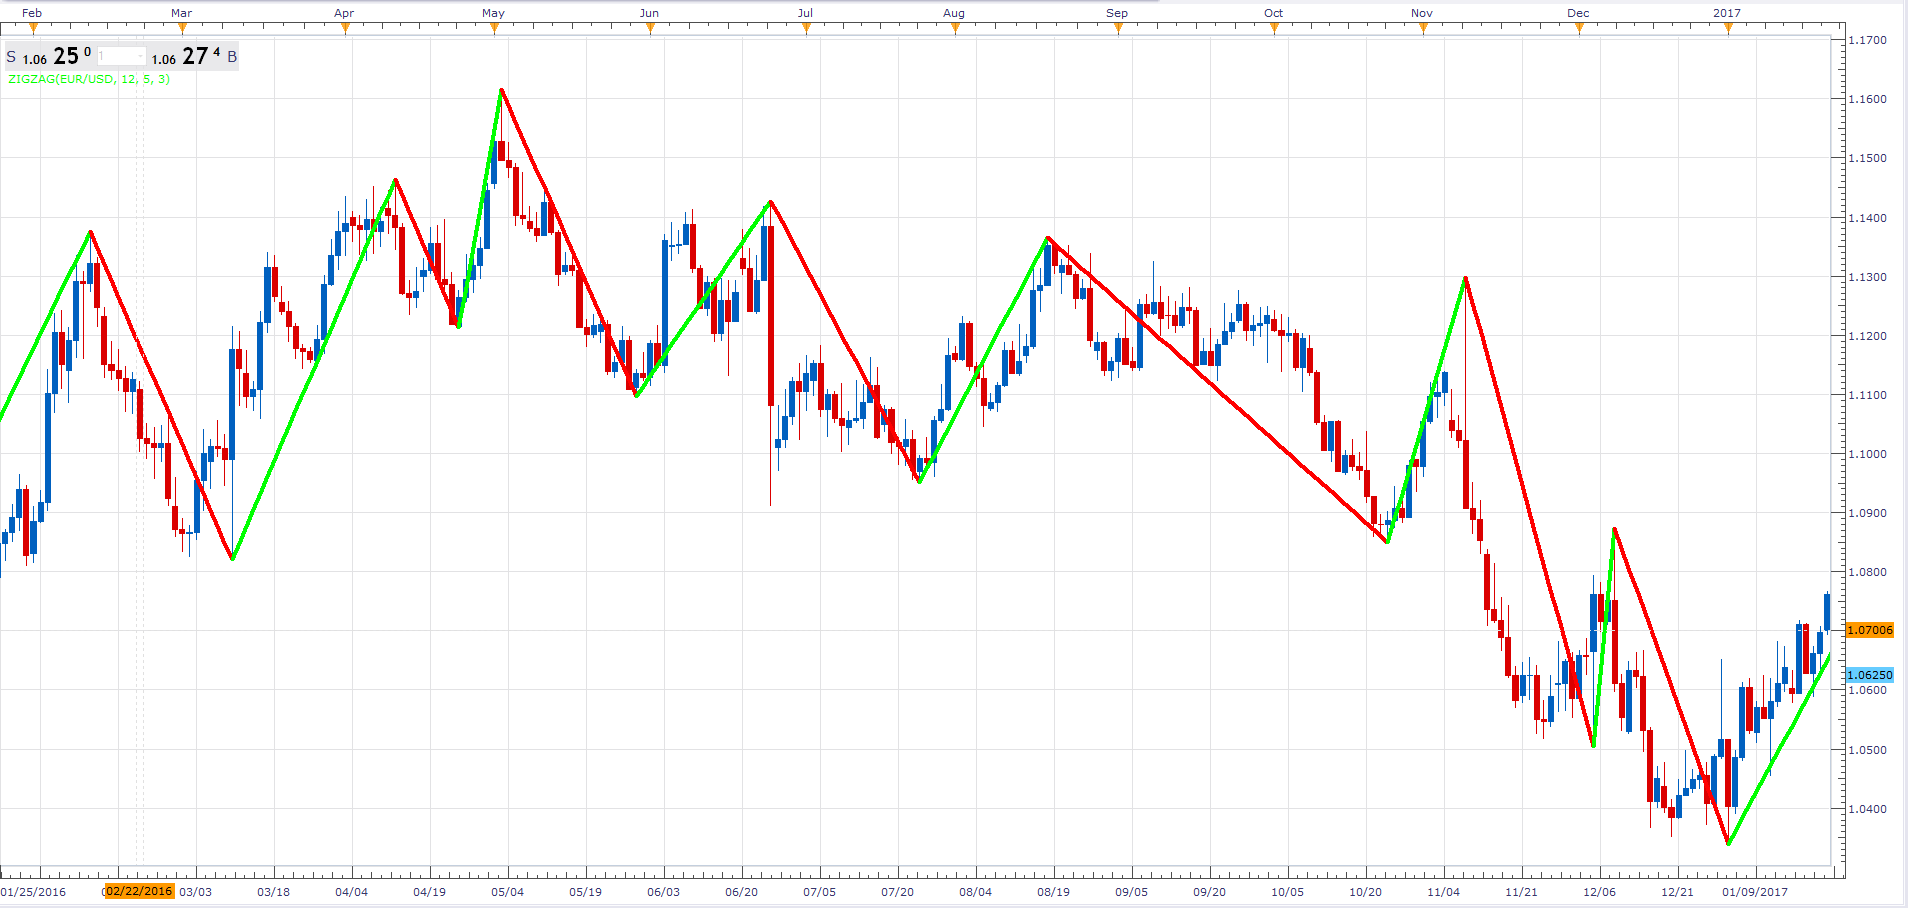Click the 1.1000 price level label

(x=1867, y=454)
